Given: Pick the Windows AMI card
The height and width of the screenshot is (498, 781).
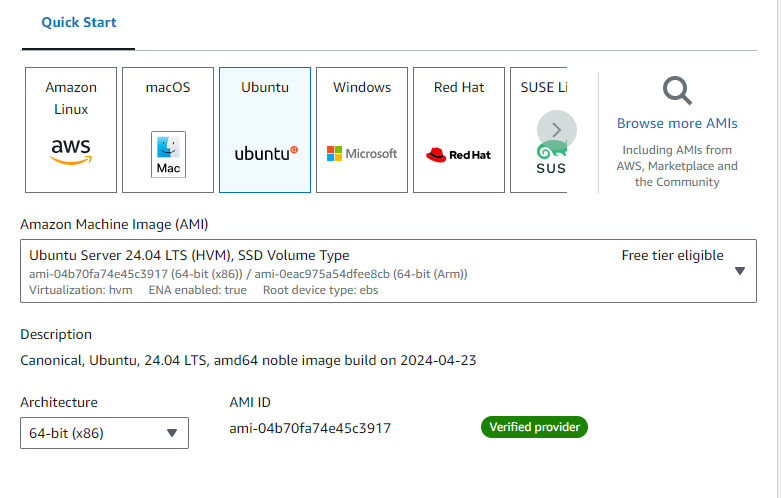Looking at the screenshot, I should pyautogui.click(x=362, y=130).
